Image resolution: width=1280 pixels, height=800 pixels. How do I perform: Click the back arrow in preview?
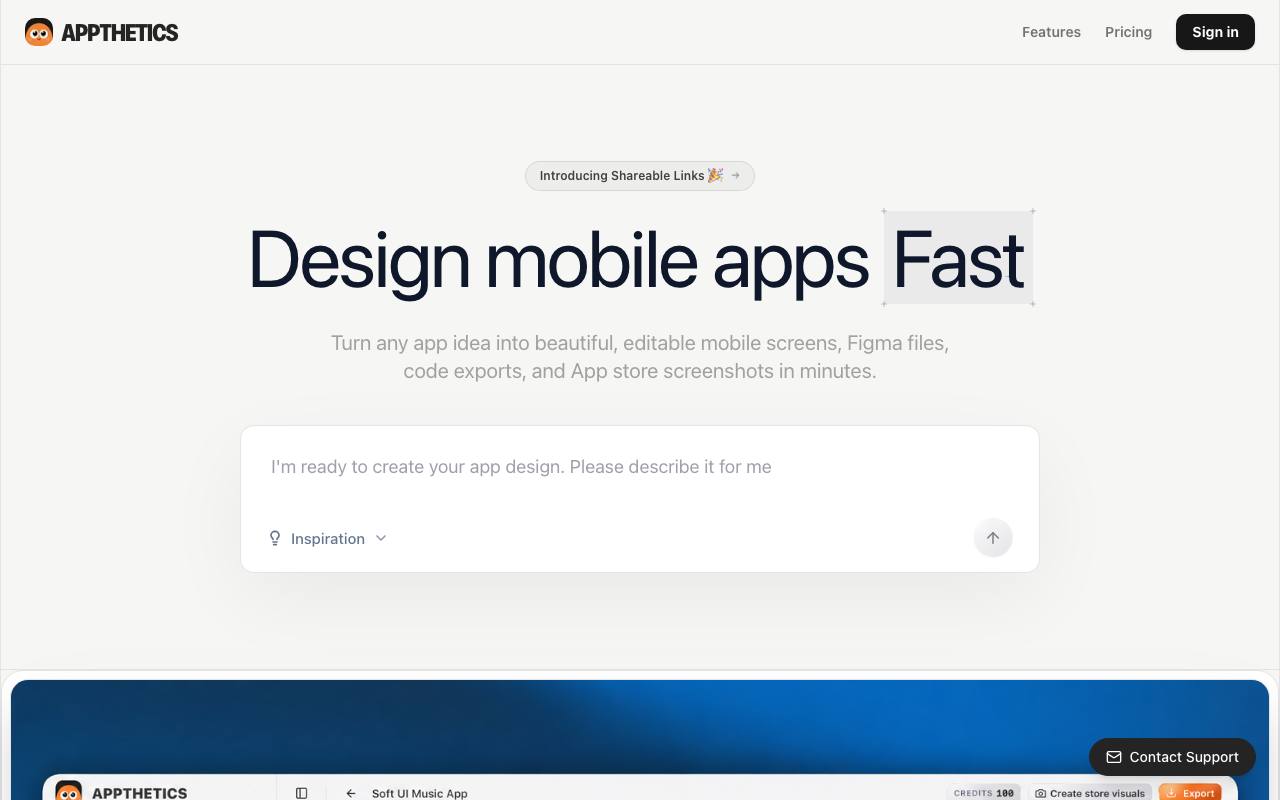point(351,793)
